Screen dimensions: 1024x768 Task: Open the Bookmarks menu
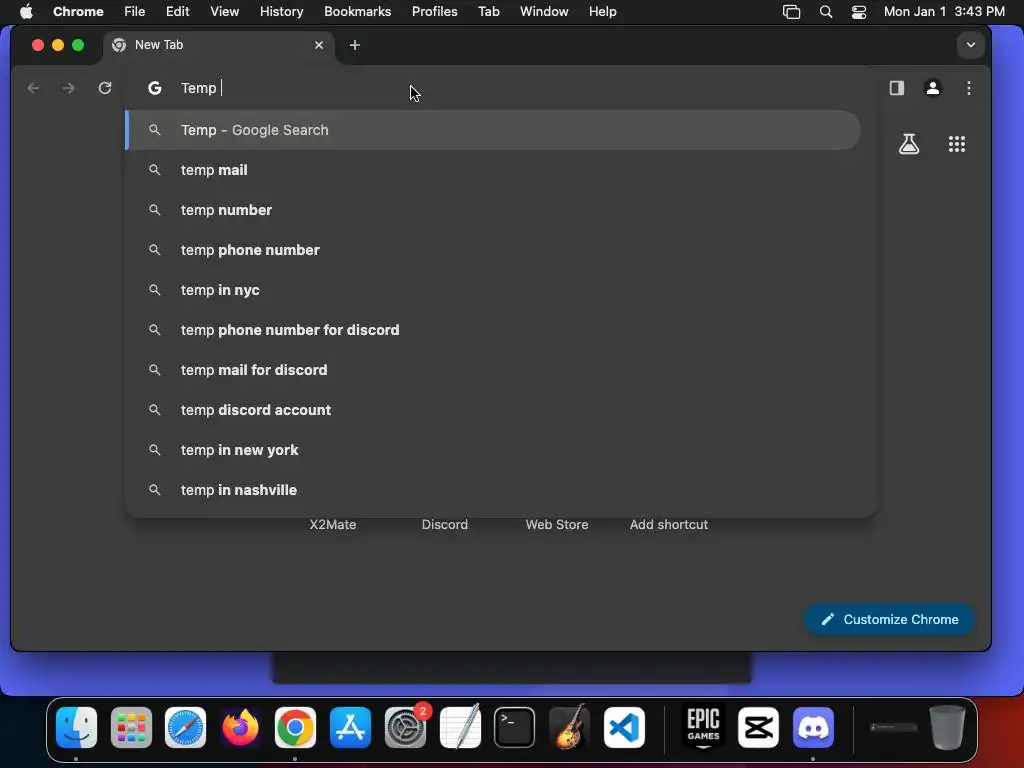coord(357,11)
